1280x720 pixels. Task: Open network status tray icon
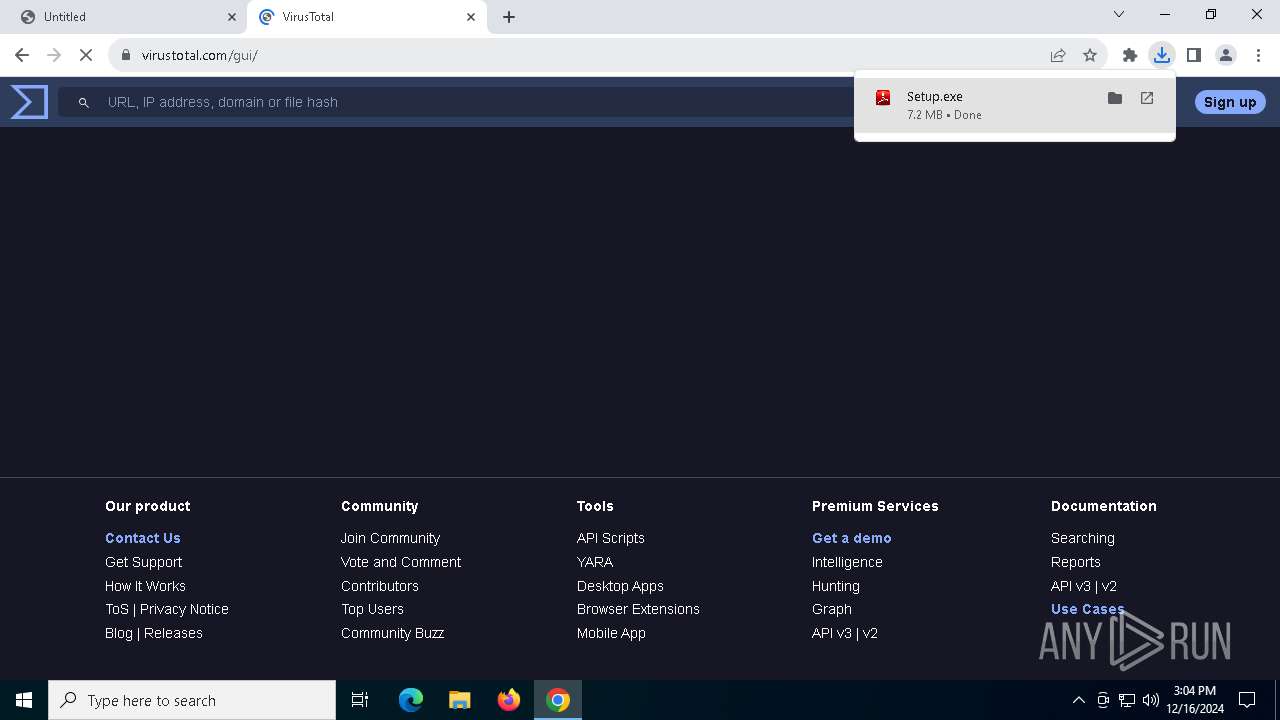click(x=1127, y=700)
